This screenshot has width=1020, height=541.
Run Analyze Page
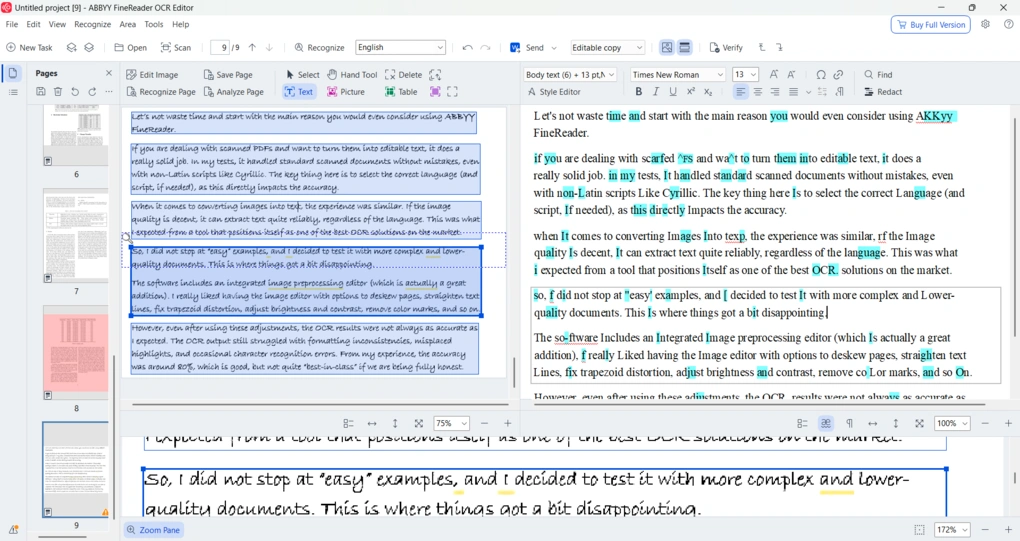[x=234, y=92]
